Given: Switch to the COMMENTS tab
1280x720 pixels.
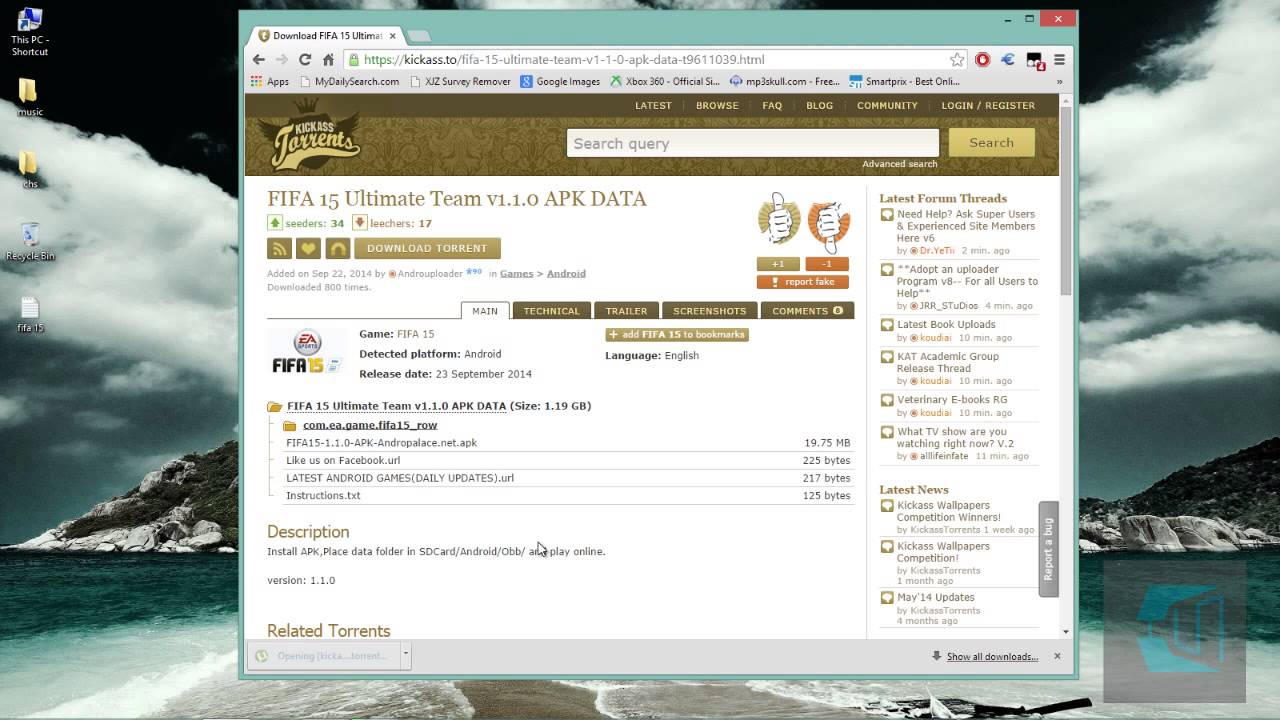Looking at the screenshot, I should pos(807,310).
